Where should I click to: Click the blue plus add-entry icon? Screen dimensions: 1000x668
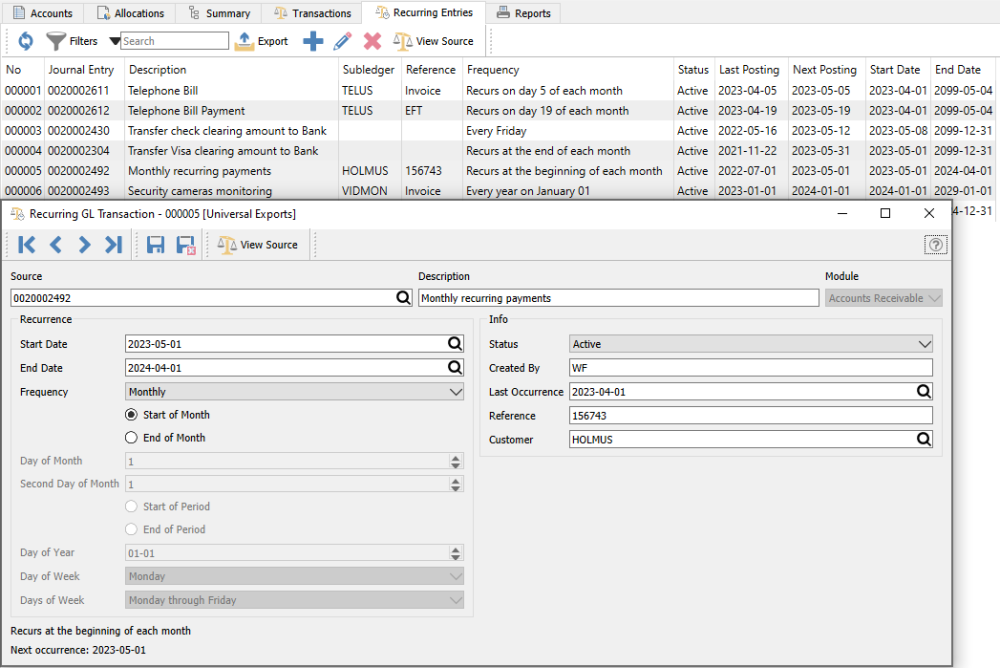[313, 41]
